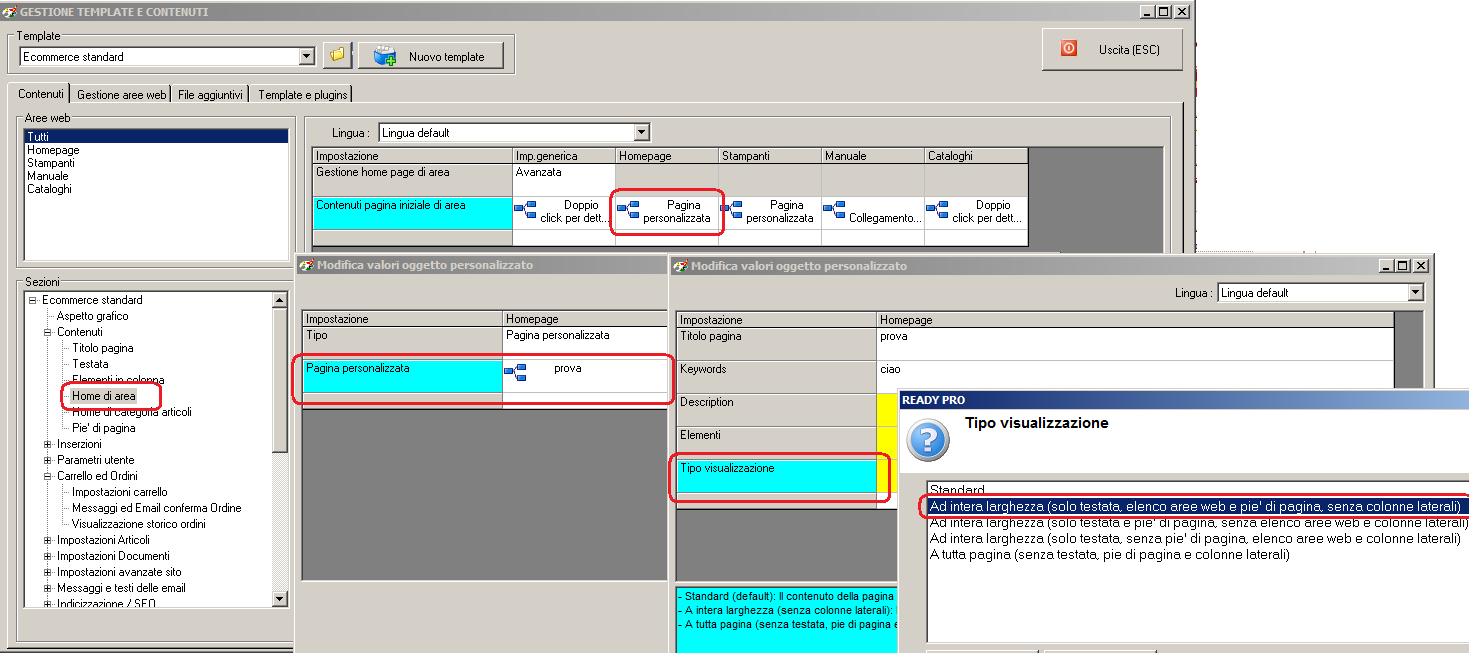This screenshot has width=1469, height=653.
Task: Collapse the Carrello ed Ordini node
Action: 47,476
